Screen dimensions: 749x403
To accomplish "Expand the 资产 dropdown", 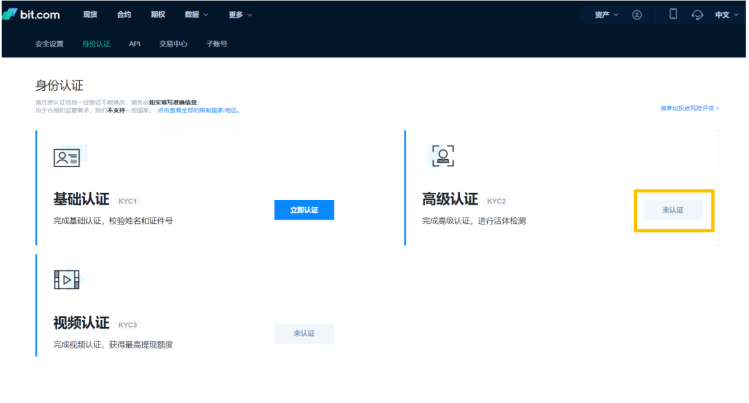I will pyautogui.click(x=607, y=15).
